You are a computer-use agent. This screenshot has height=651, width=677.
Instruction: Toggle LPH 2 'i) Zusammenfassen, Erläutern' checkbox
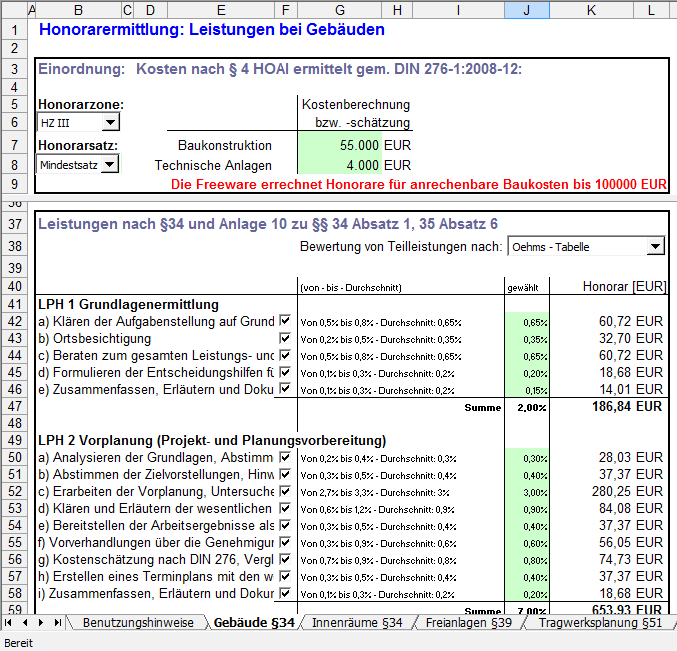[285, 593]
